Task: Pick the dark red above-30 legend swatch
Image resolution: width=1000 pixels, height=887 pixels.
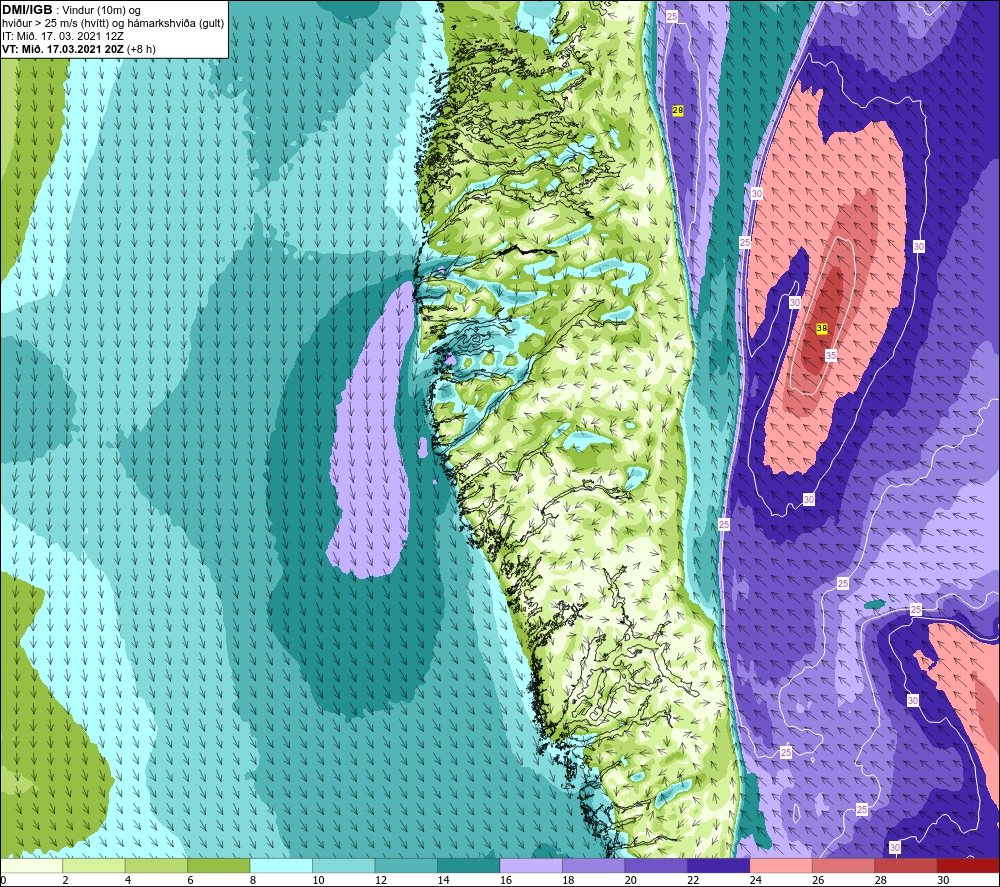Action: tap(968, 866)
